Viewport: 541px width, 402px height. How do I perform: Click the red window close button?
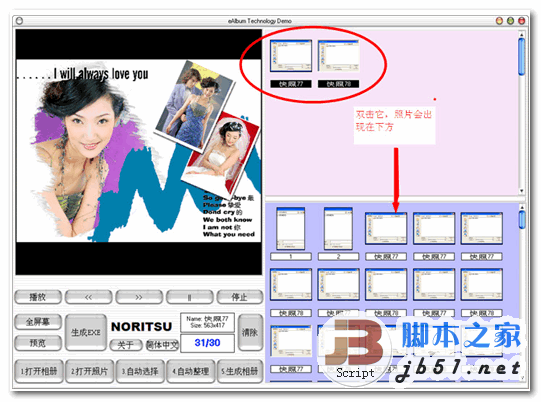522,21
